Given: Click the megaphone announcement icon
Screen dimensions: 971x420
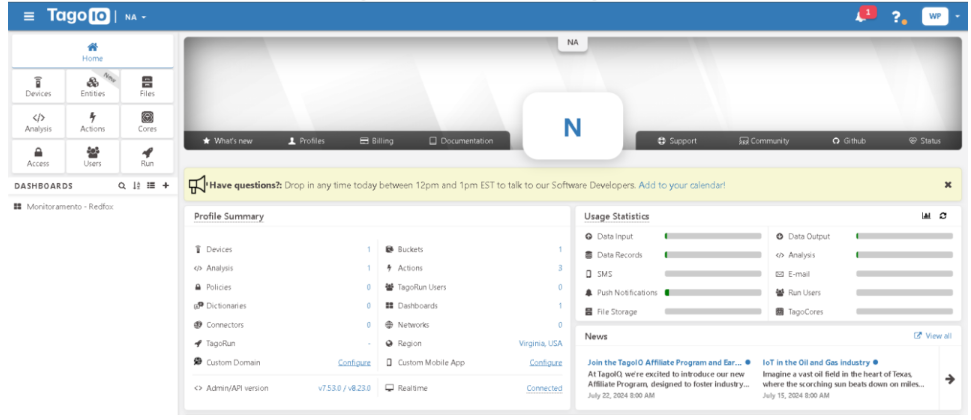Looking at the screenshot, I should point(197,185).
